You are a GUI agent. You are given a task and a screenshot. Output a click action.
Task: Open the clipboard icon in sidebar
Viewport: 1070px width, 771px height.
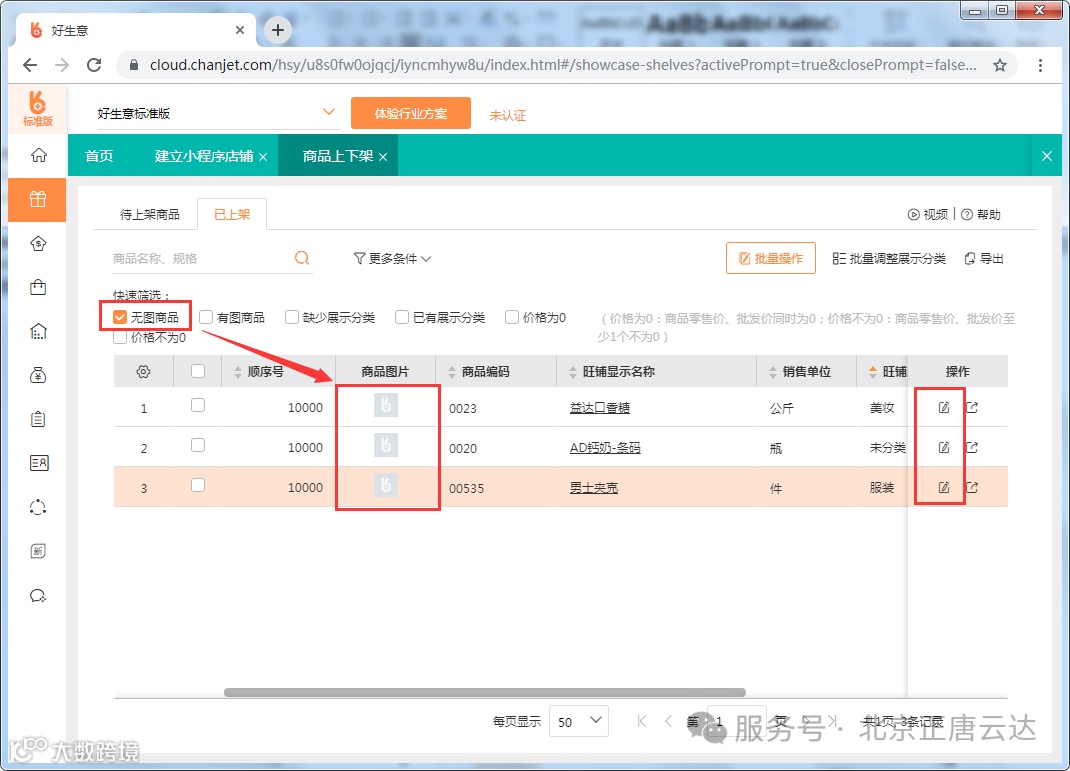pyautogui.click(x=38, y=419)
